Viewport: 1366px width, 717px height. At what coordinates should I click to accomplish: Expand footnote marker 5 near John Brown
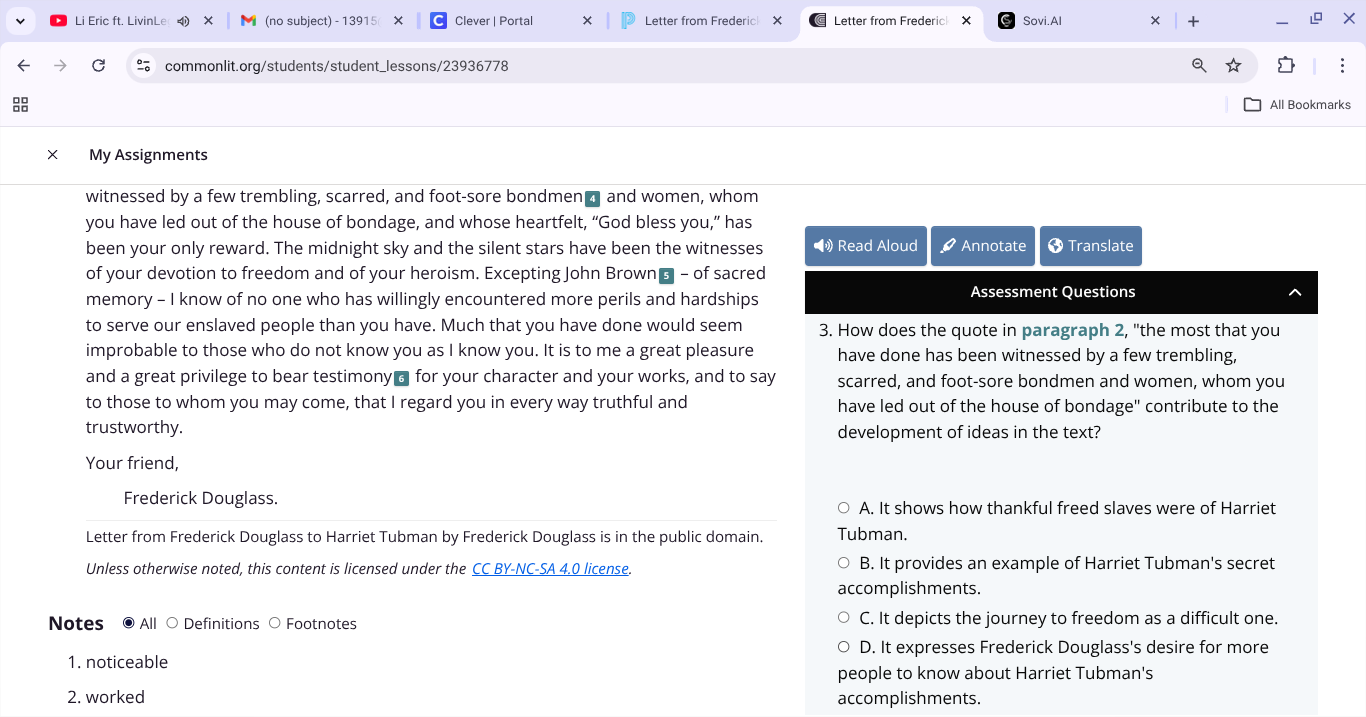[x=666, y=273]
